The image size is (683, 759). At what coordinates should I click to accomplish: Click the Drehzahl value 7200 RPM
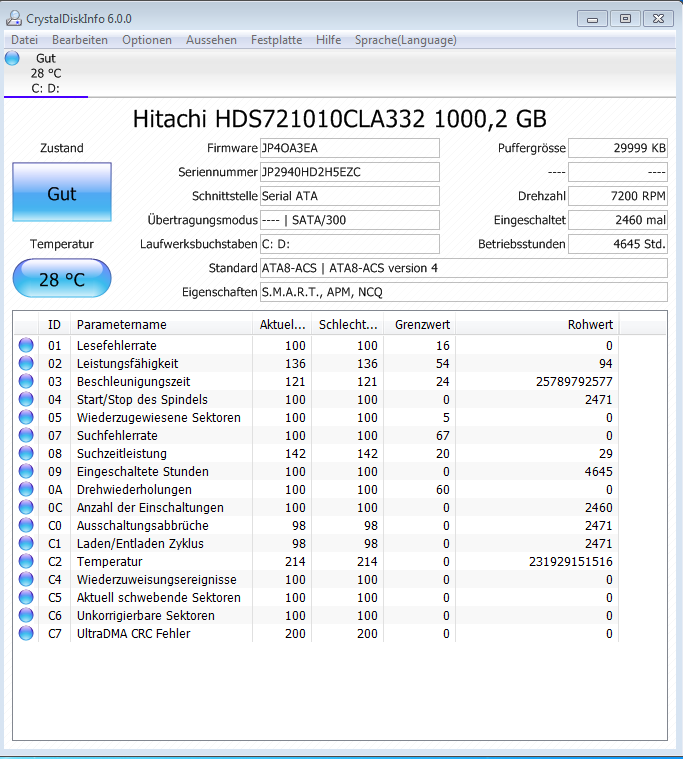[618, 196]
